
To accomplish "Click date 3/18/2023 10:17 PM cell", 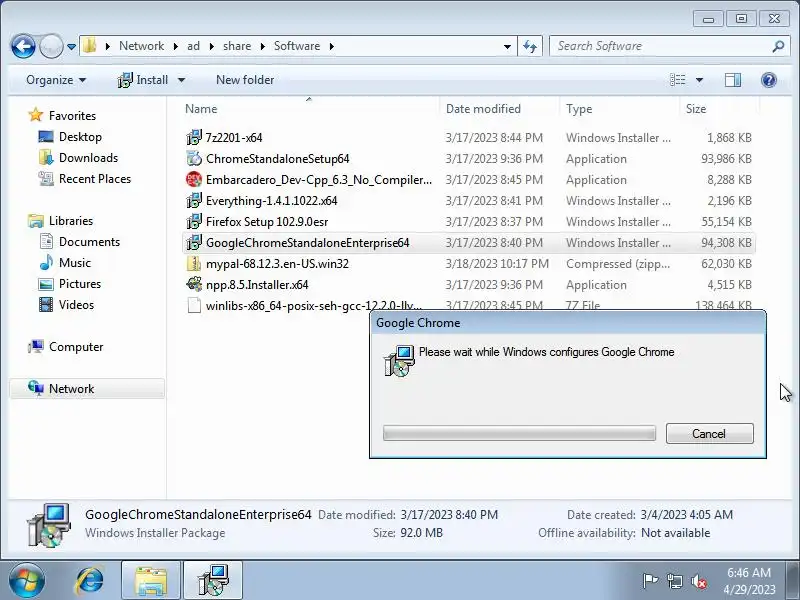I will pyautogui.click(x=497, y=264).
